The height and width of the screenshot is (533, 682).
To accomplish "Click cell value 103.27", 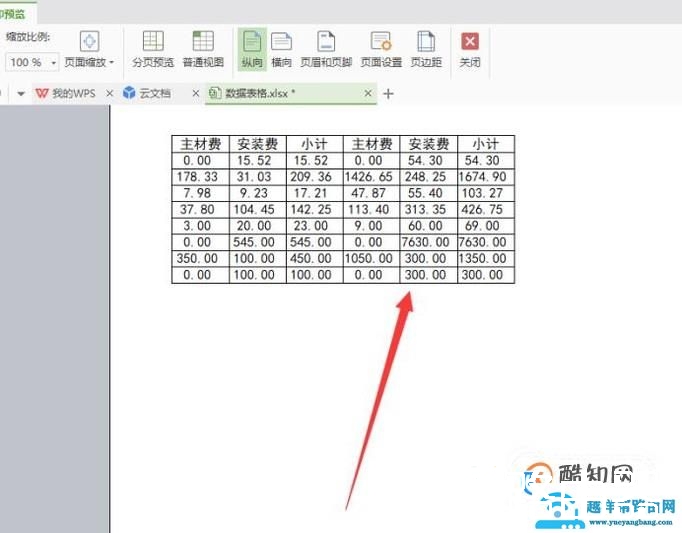I will tap(482, 193).
